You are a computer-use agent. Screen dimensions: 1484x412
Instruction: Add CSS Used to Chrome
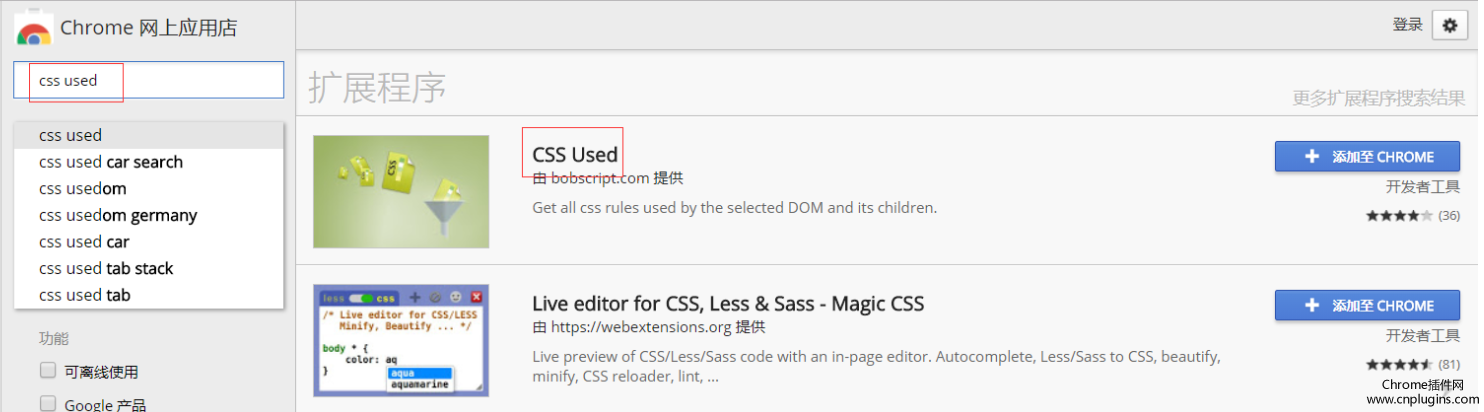[x=1367, y=157]
